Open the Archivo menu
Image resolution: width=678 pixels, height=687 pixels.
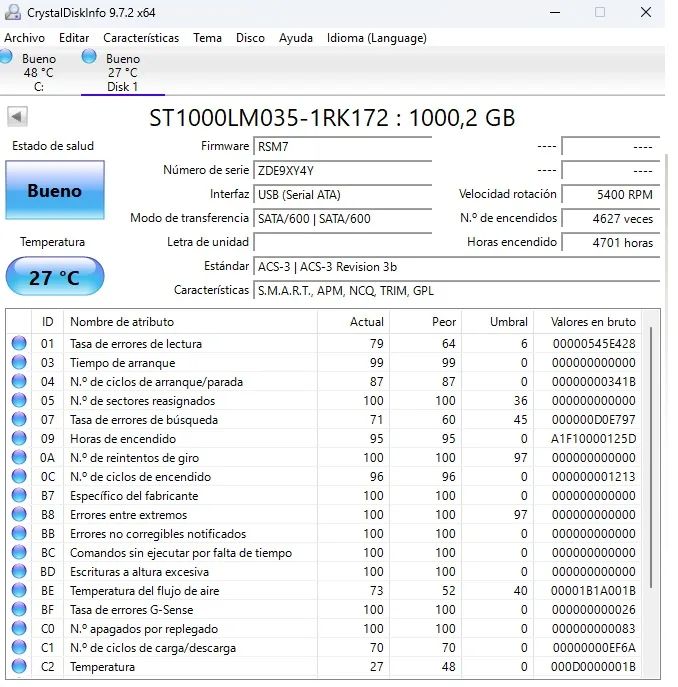click(25, 38)
